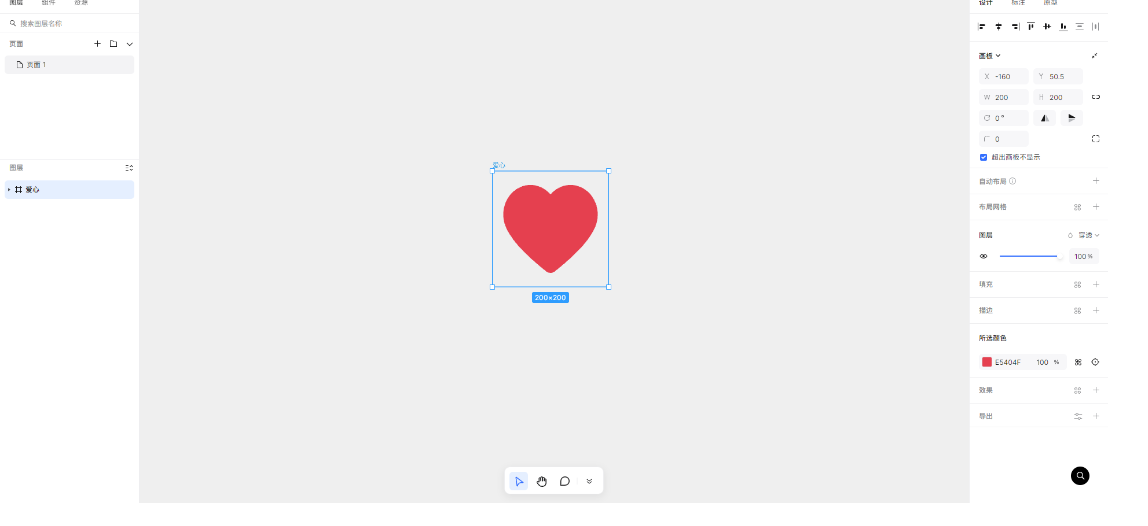Select the move/pointer tool in bottom toolbar
The height and width of the screenshot is (526, 1148).
518,481
